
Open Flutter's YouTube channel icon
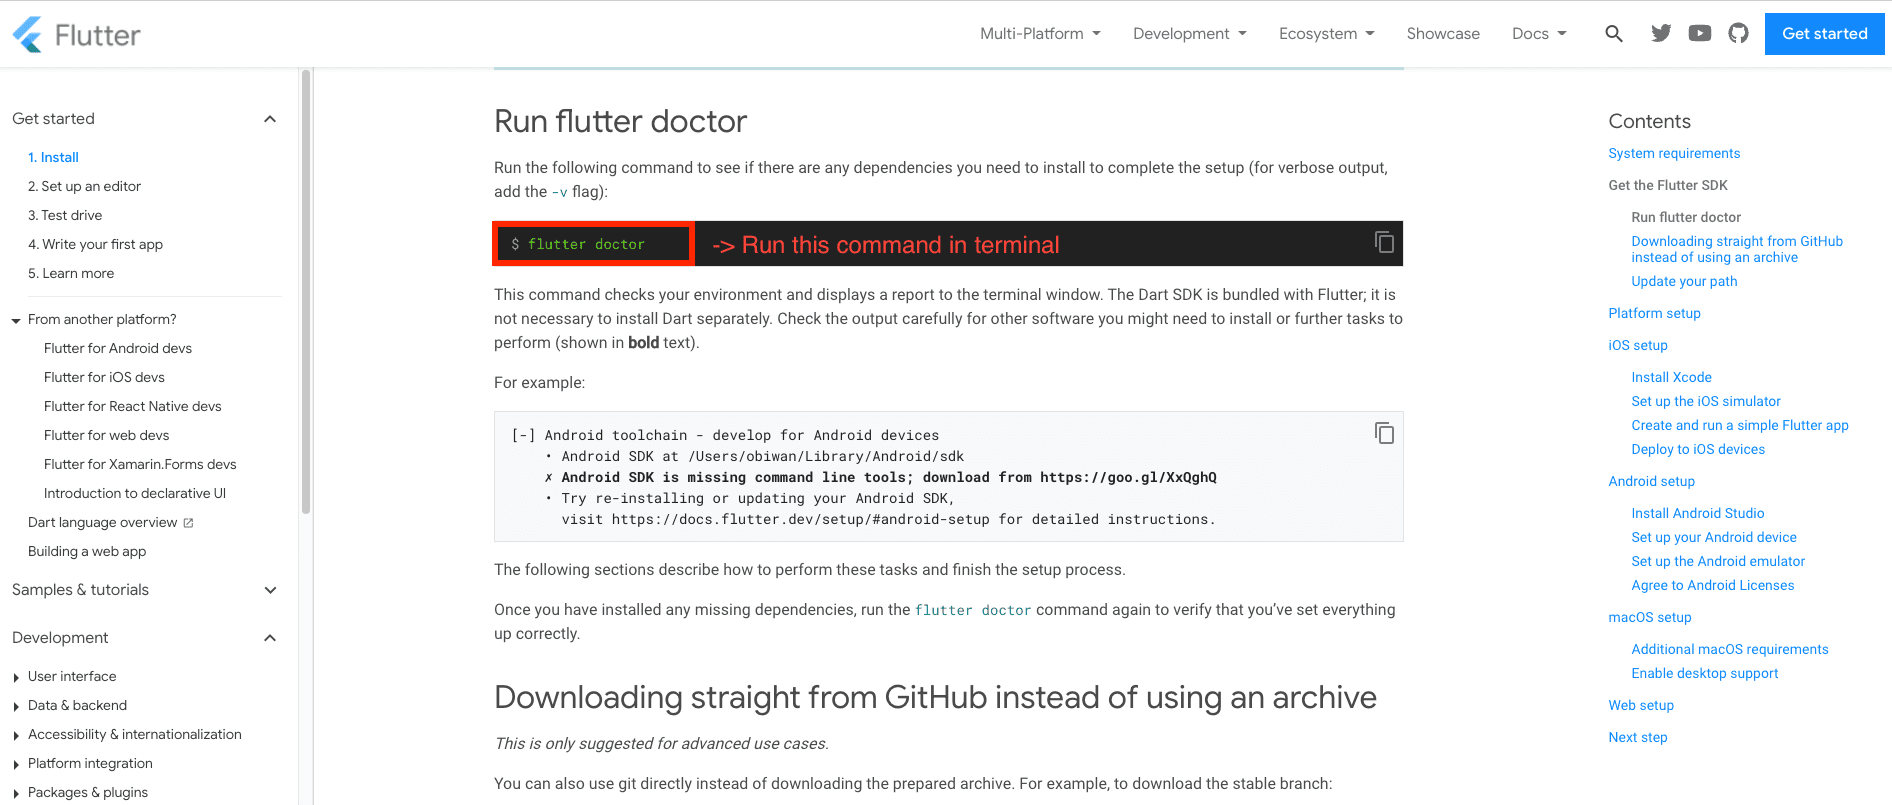pos(1699,34)
